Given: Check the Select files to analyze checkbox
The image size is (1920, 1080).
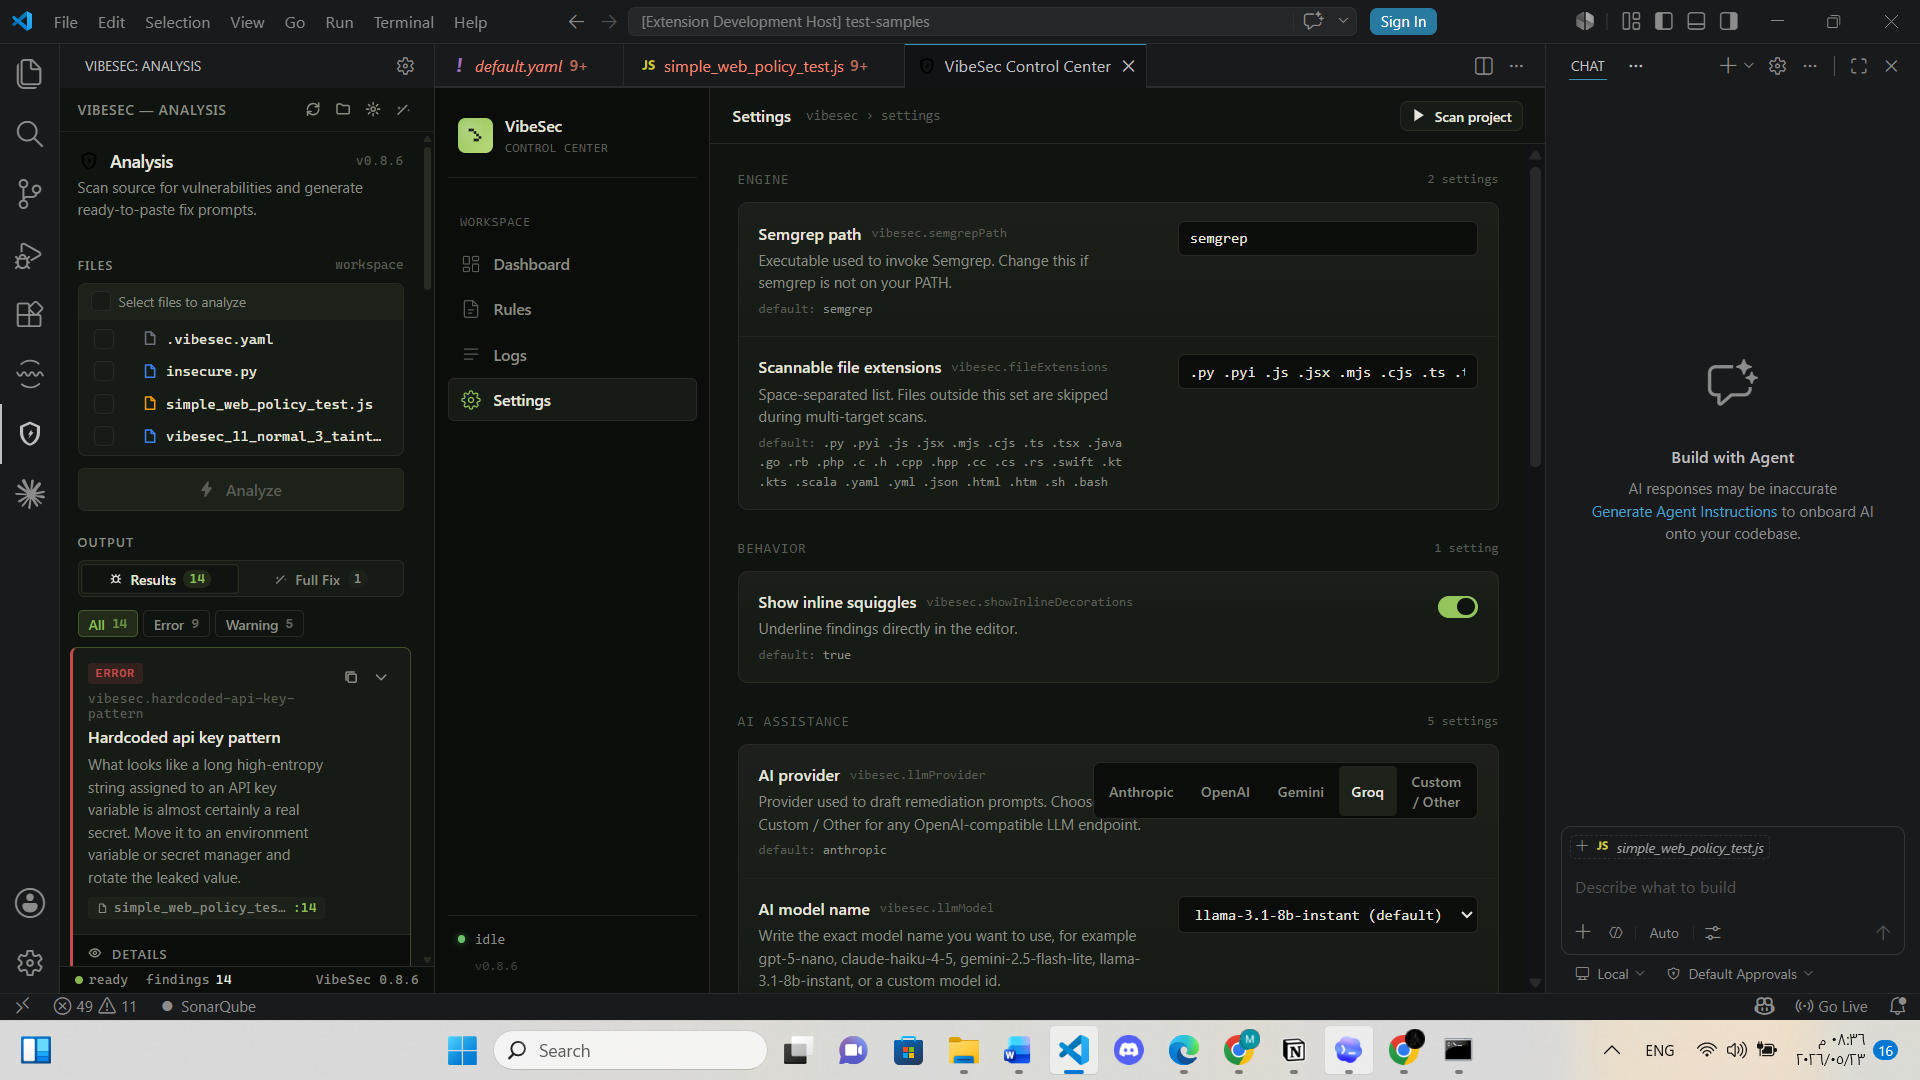Looking at the screenshot, I should [101, 302].
